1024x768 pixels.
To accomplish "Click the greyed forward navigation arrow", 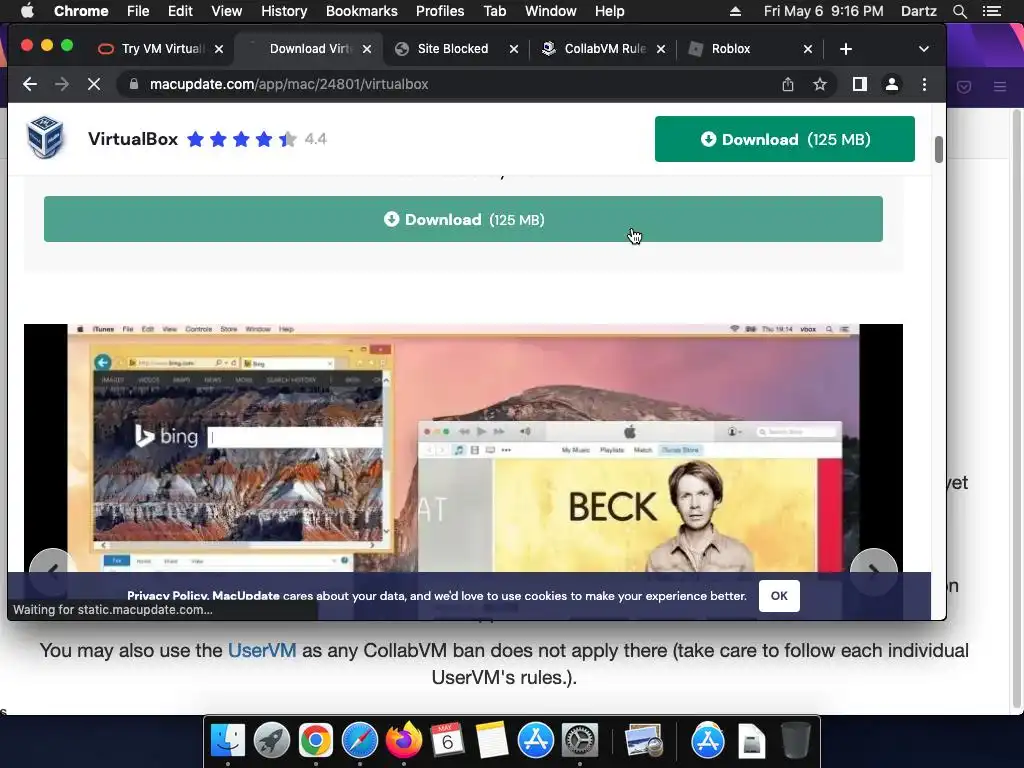I will (61, 84).
